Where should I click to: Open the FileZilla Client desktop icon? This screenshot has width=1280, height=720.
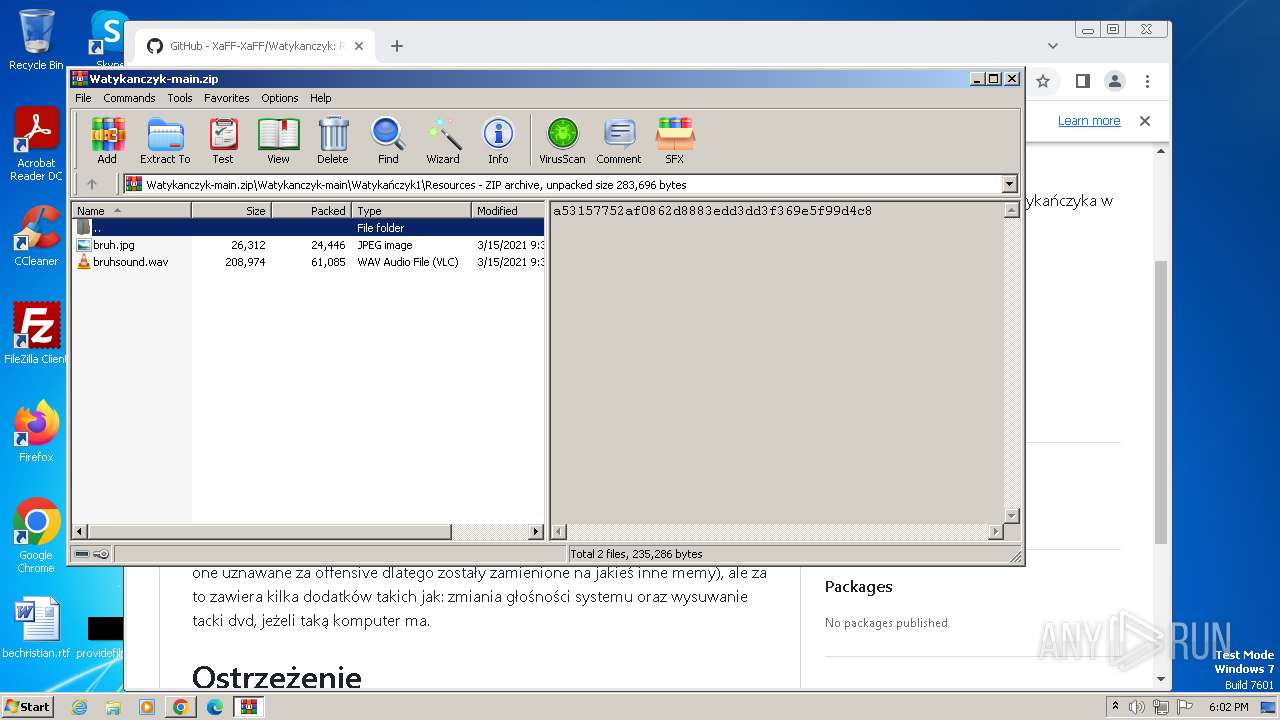tap(36, 334)
